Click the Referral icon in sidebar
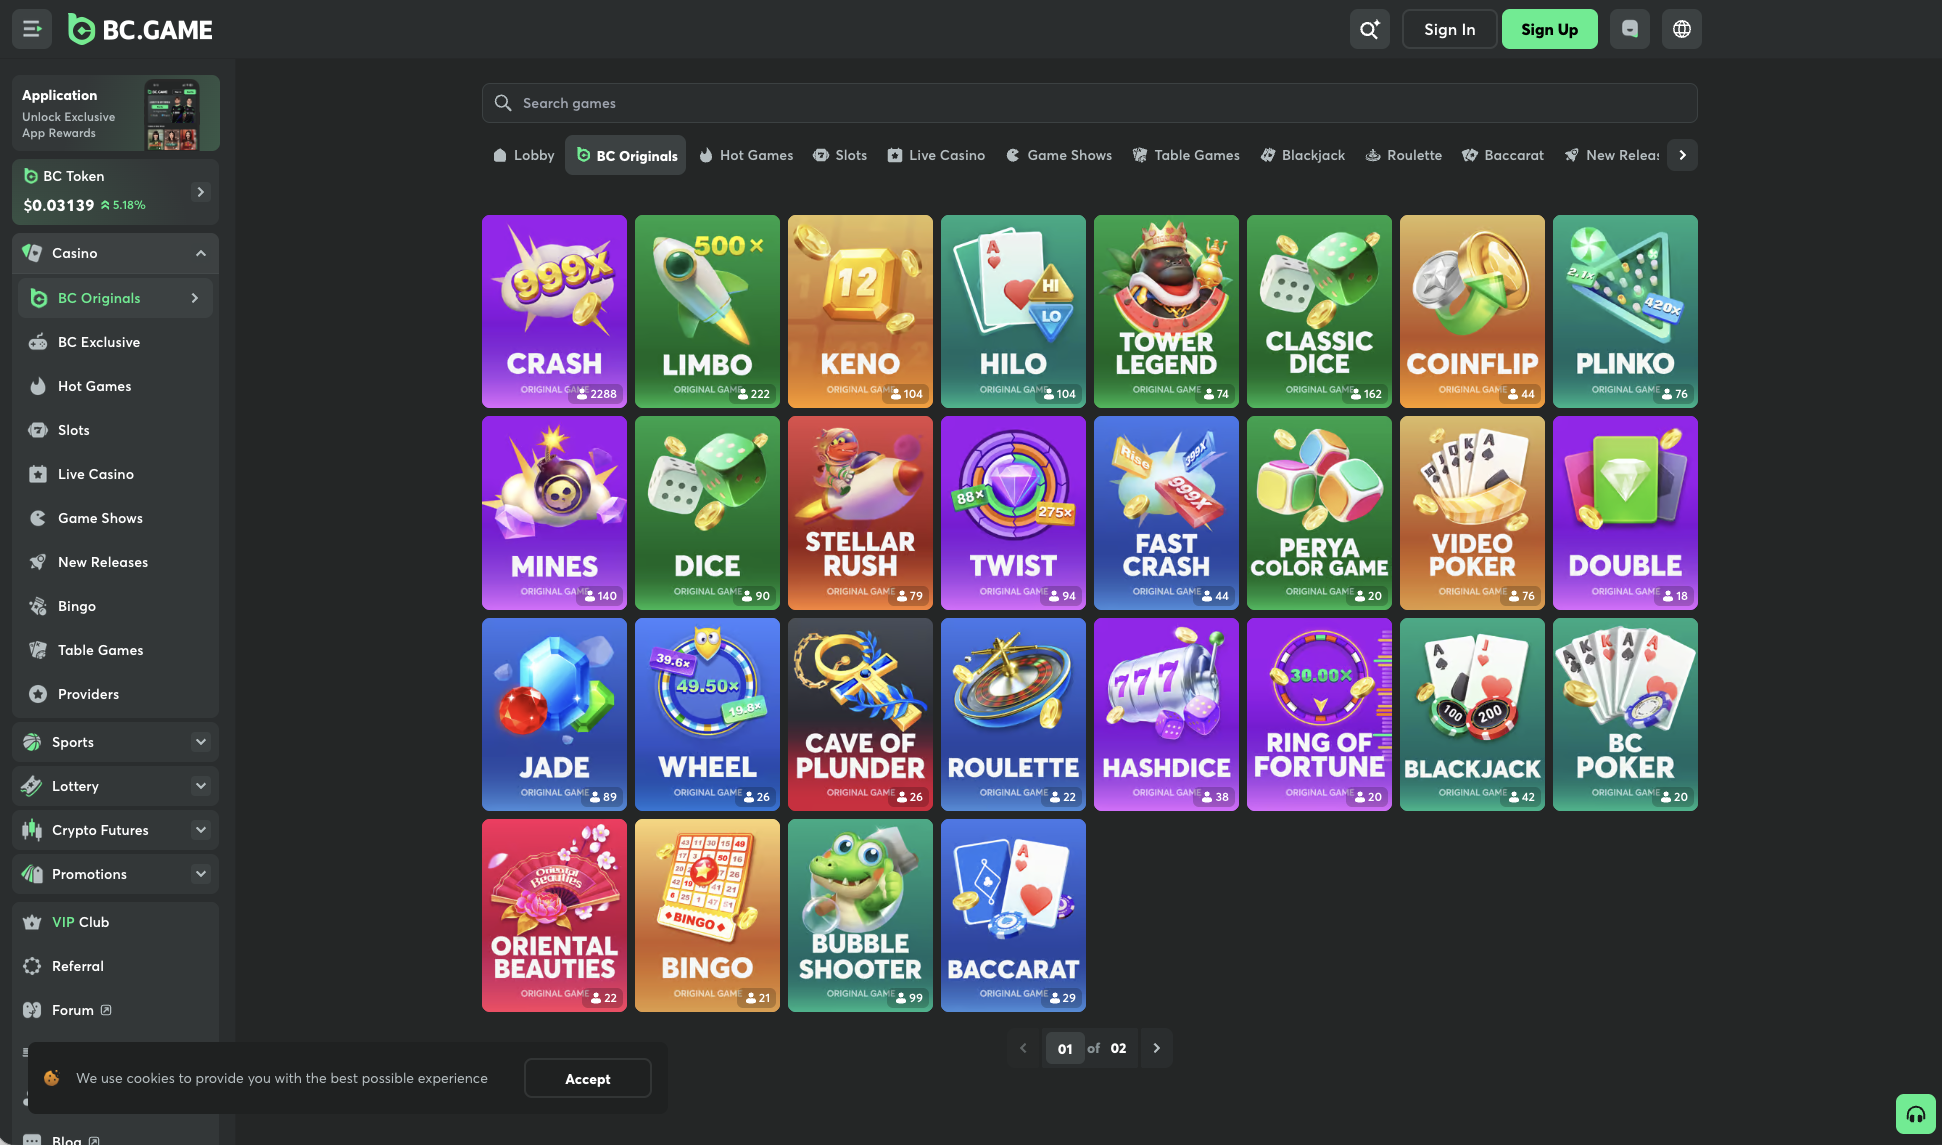This screenshot has height=1145, width=1942. click(x=32, y=966)
